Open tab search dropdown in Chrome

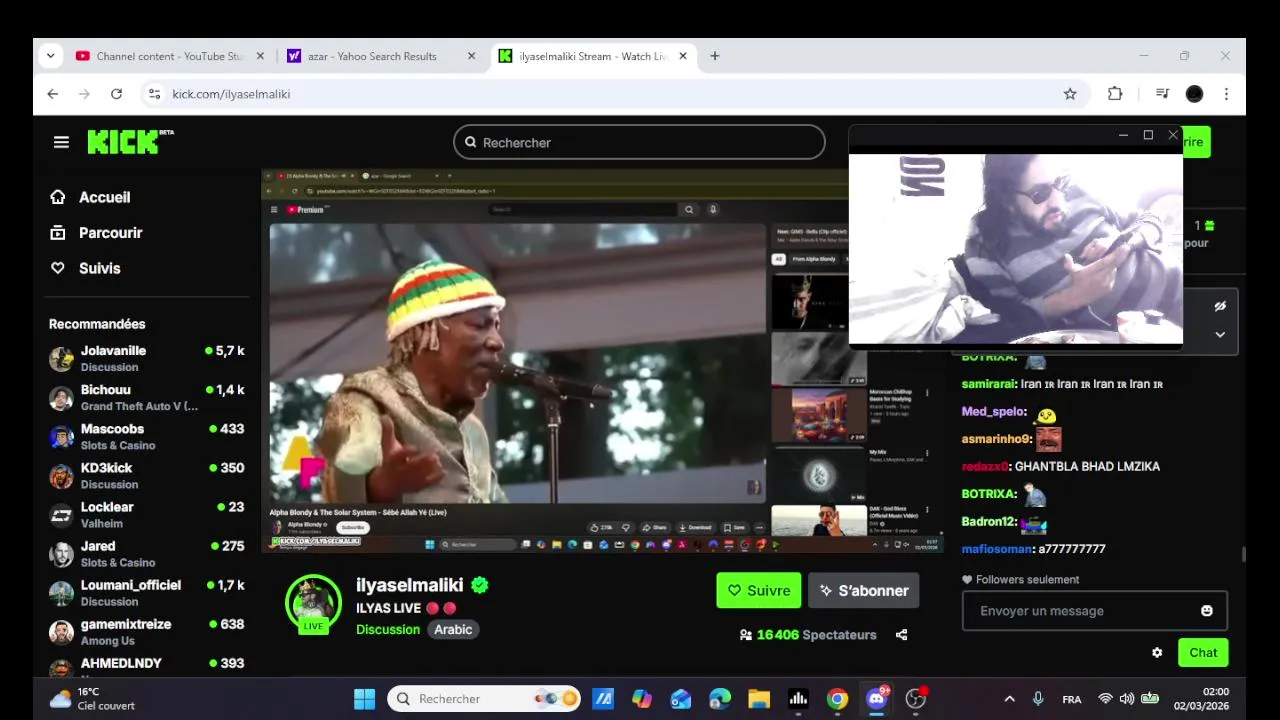click(x=50, y=56)
